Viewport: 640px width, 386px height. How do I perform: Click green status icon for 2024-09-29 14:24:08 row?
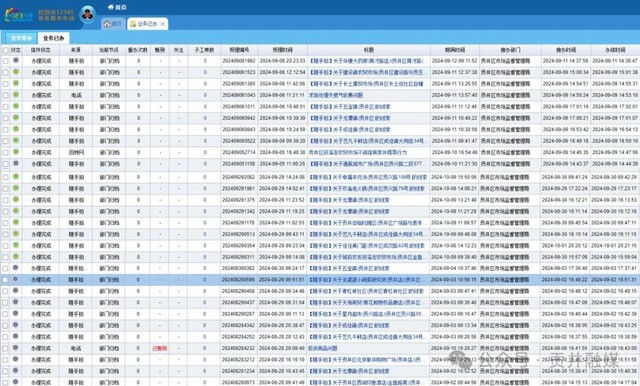[16, 177]
